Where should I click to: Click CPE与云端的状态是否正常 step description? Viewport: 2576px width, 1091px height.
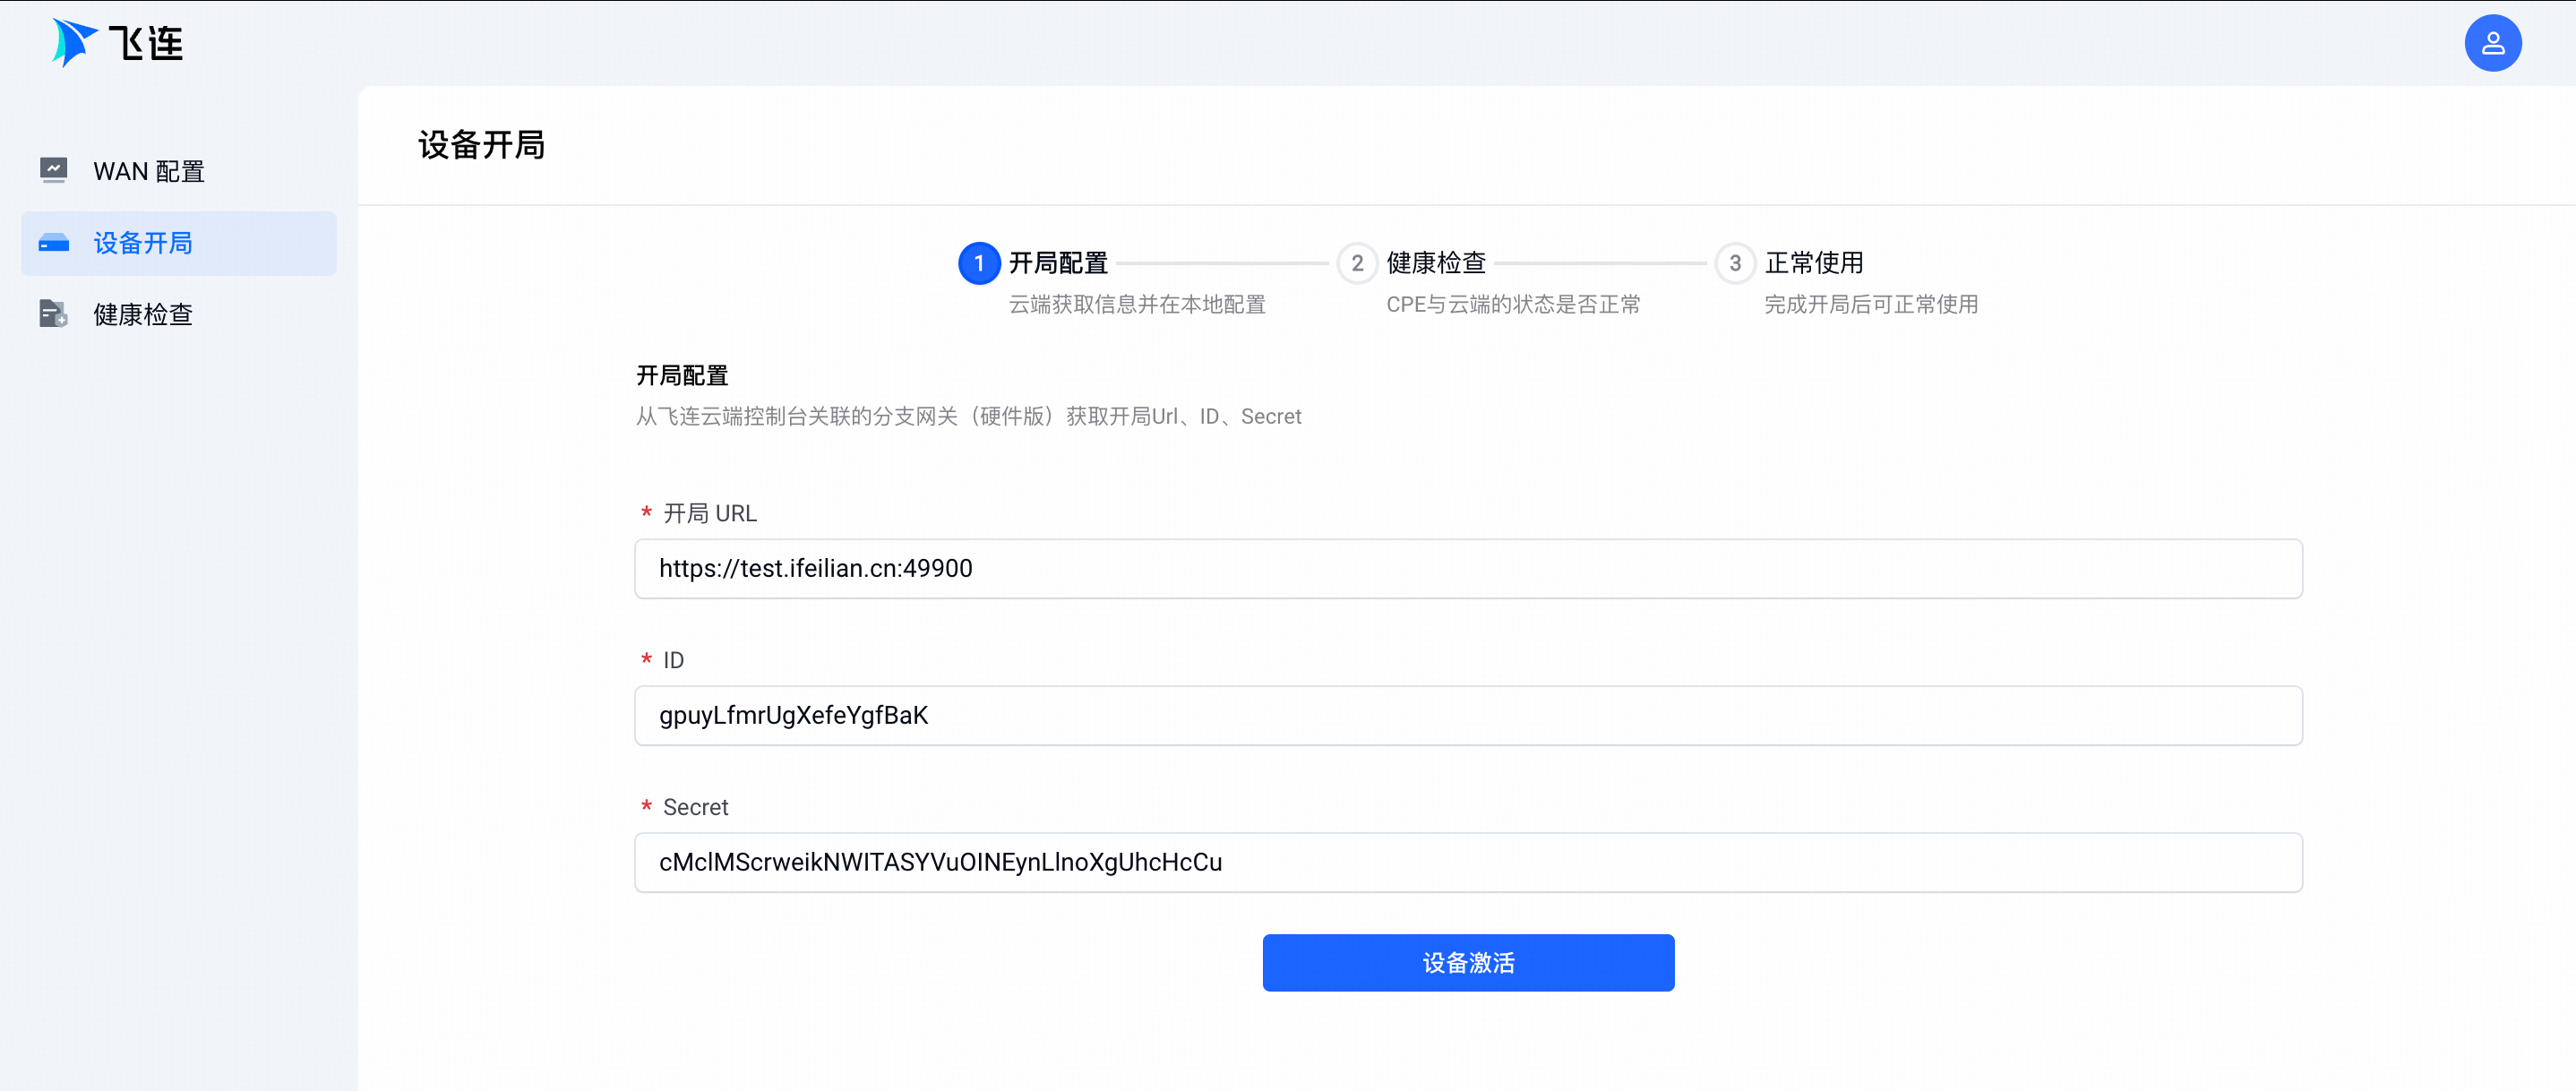pyautogui.click(x=1513, y=304)
